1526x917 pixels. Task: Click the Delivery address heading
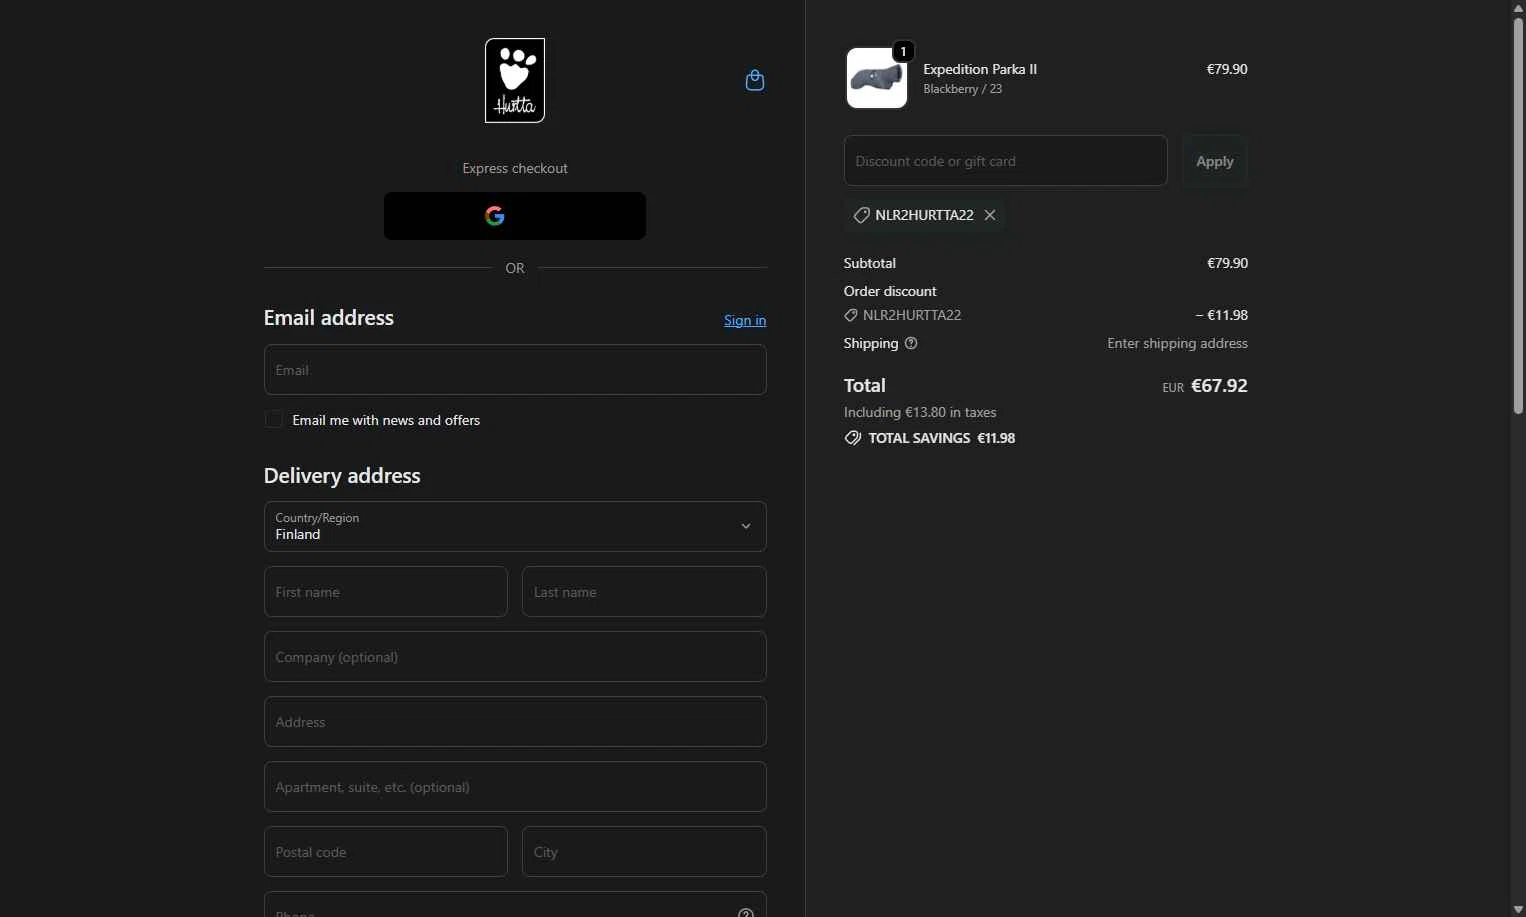point(342,476)
